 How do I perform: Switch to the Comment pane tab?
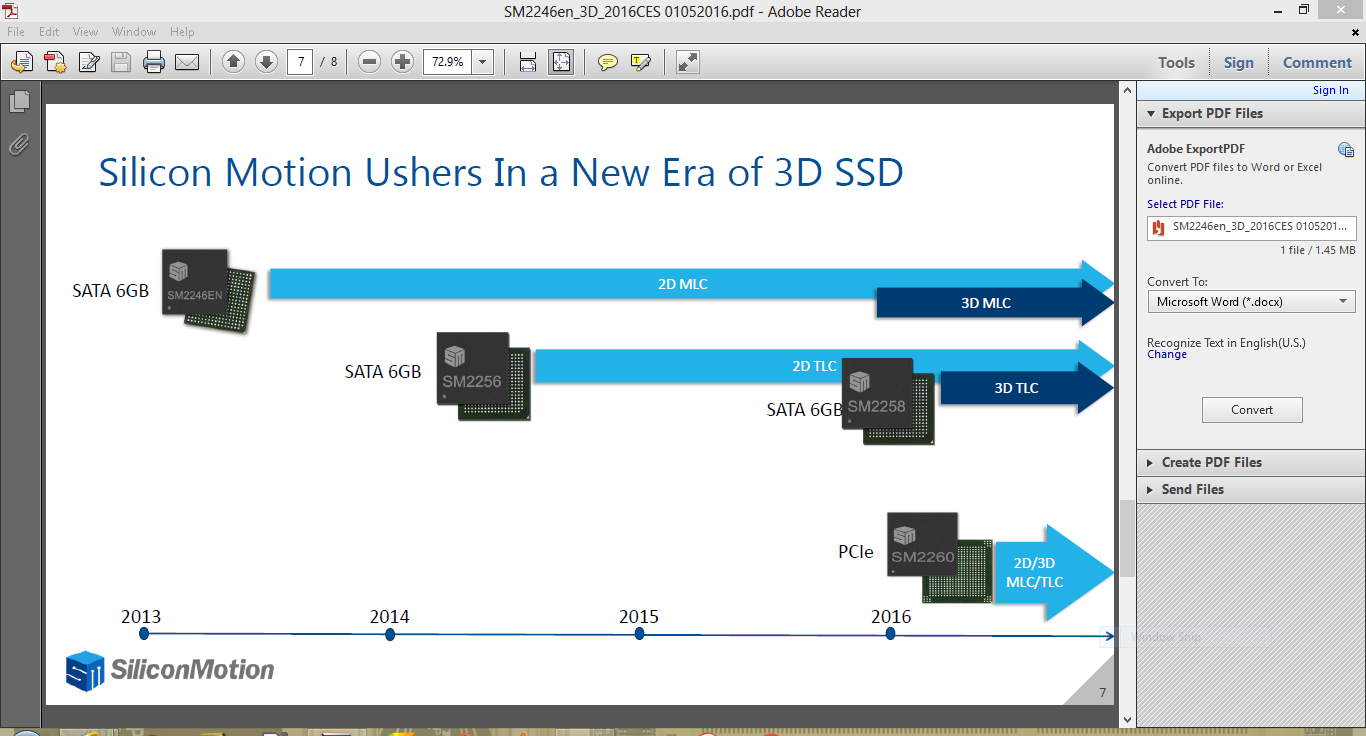(1317, 62)
